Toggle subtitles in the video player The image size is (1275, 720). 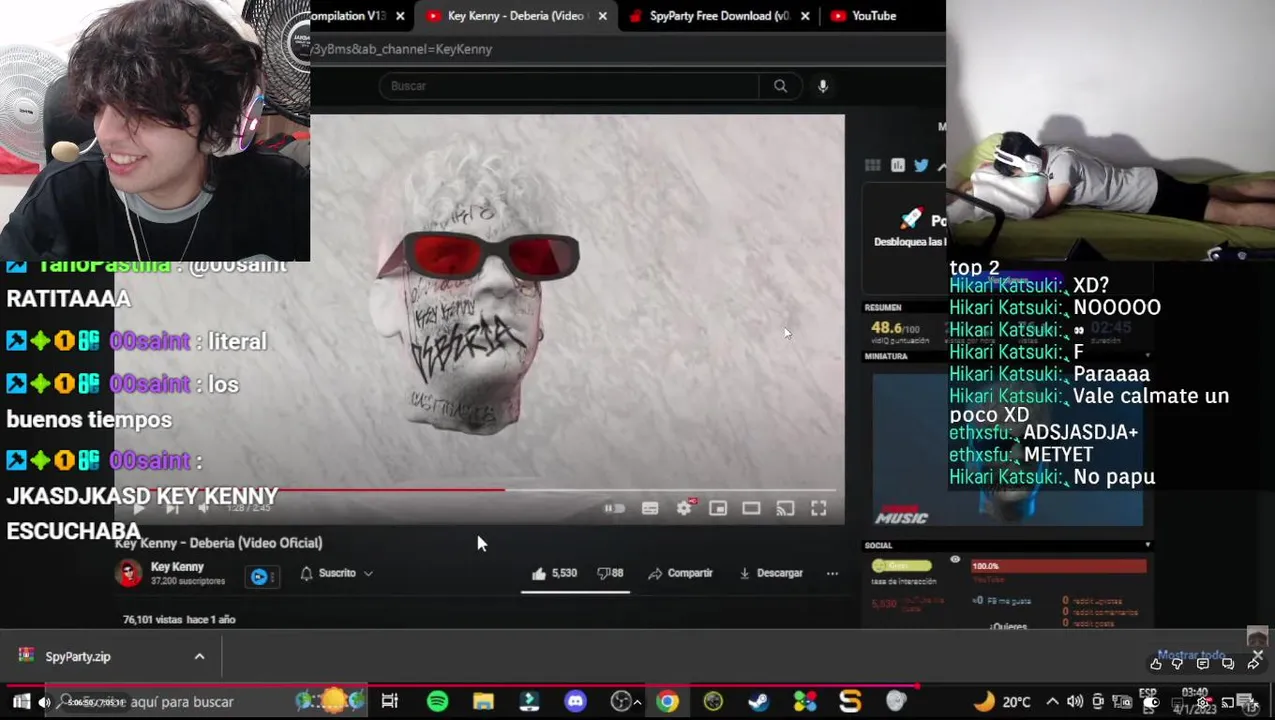(650, 508)
